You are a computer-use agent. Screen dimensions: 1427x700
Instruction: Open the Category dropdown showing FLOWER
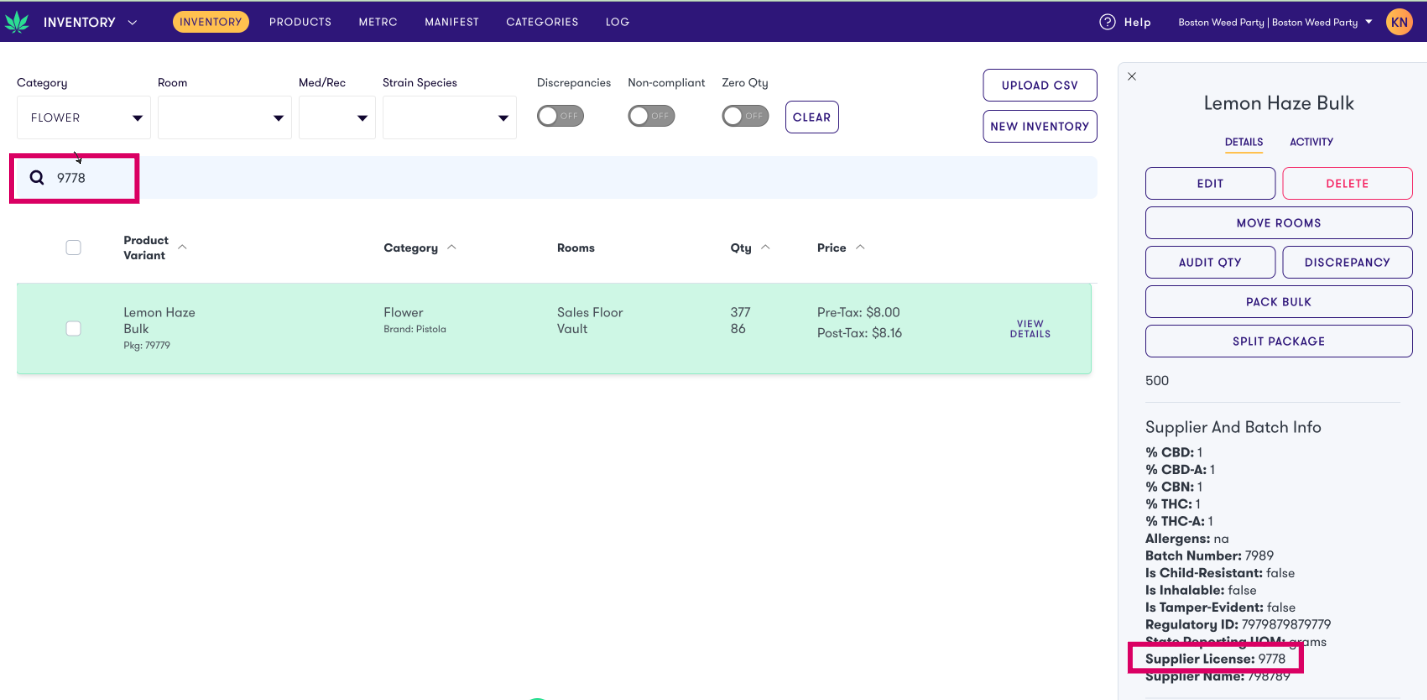(84, 118)
